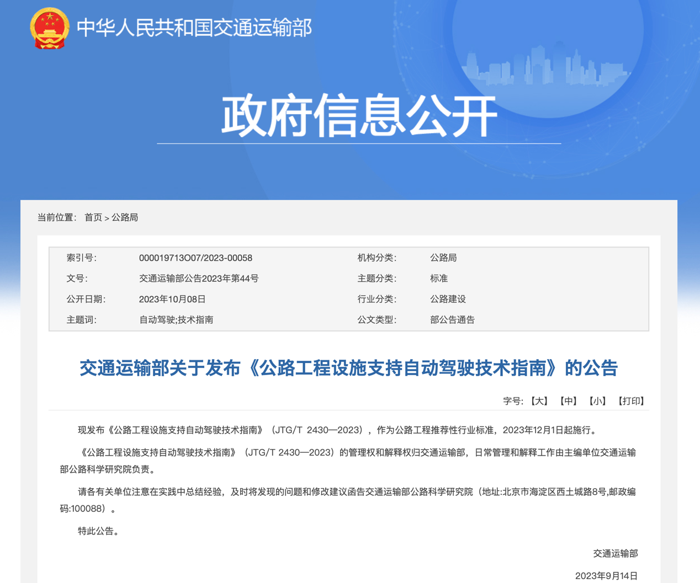Set font size to 小

(597, 401)
